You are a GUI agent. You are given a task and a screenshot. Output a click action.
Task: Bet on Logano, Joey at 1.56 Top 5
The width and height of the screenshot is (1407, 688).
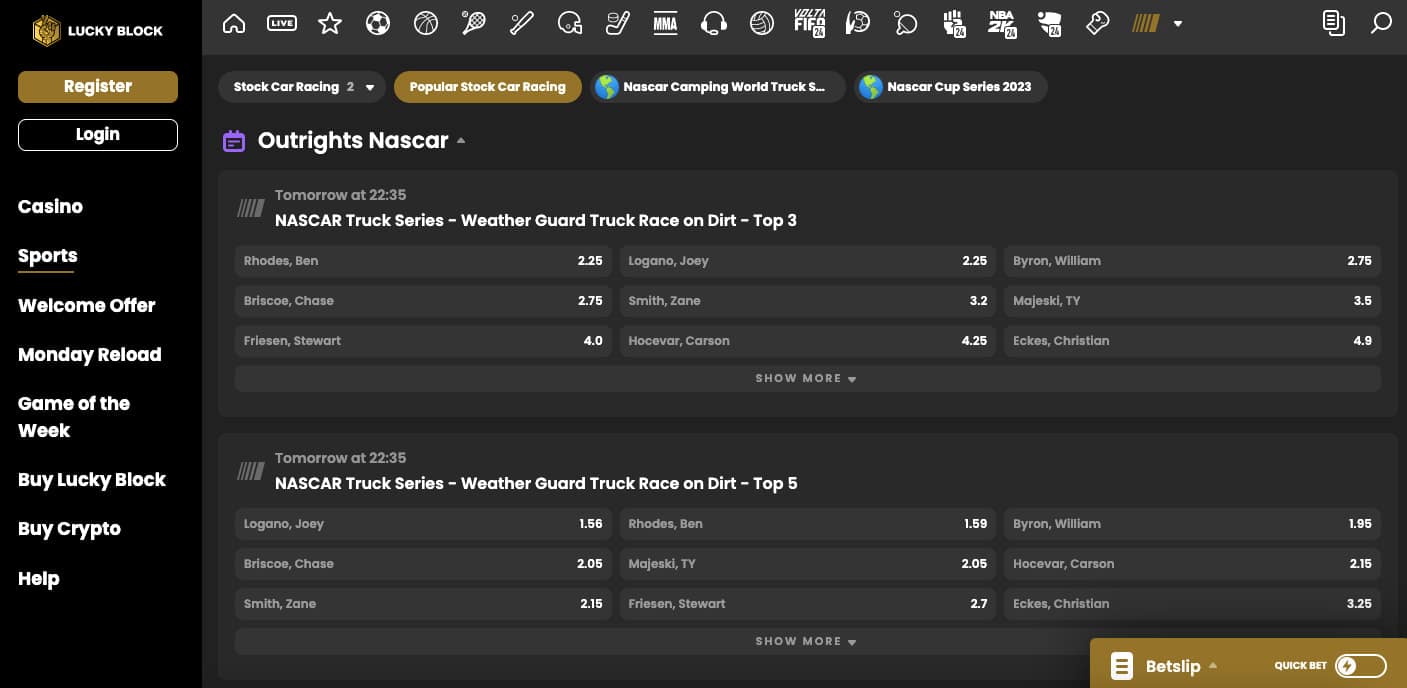423,524
